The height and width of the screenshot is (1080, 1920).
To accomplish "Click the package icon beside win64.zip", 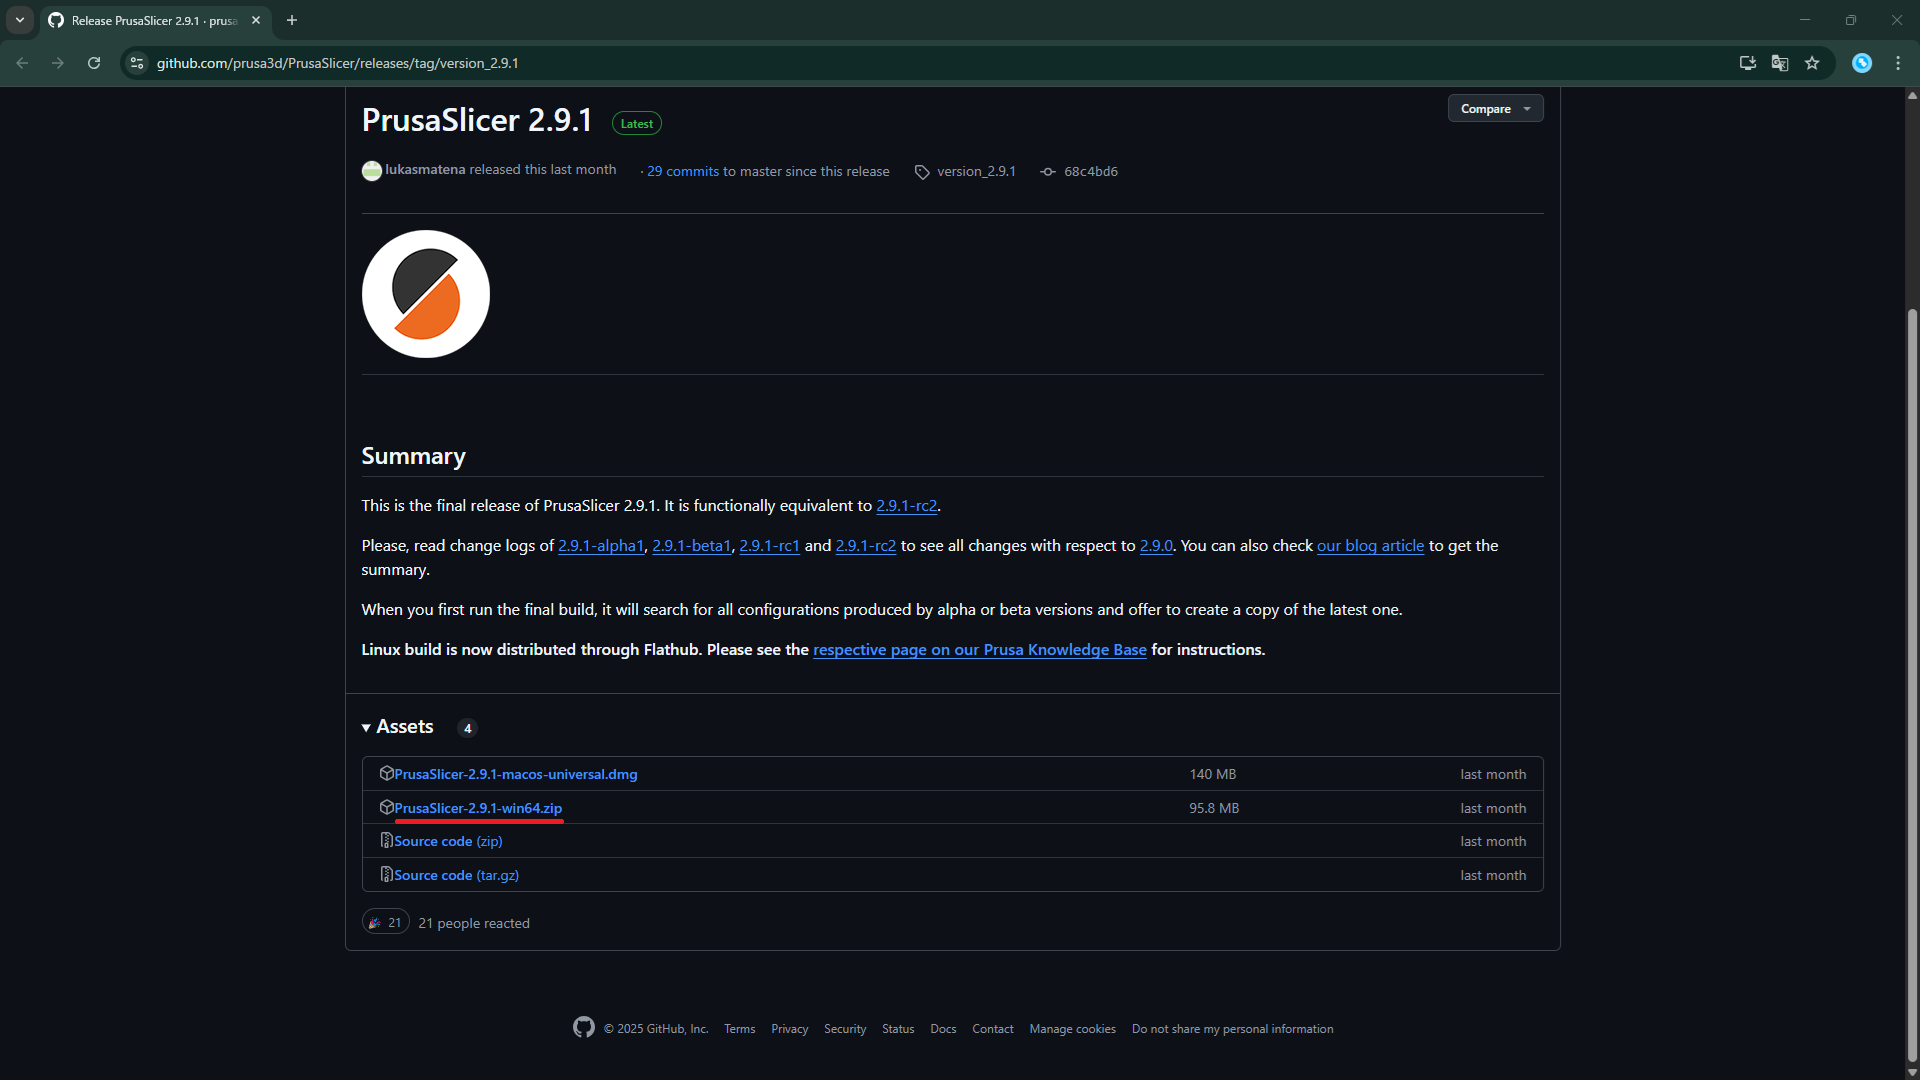I will tap(386, 808).
